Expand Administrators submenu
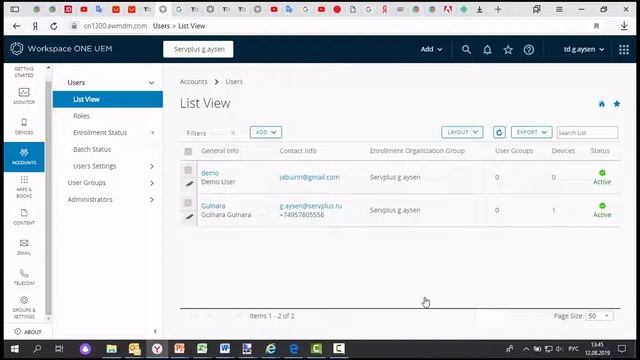This screenshot has height=360, width=640. (x=152, y=200)
